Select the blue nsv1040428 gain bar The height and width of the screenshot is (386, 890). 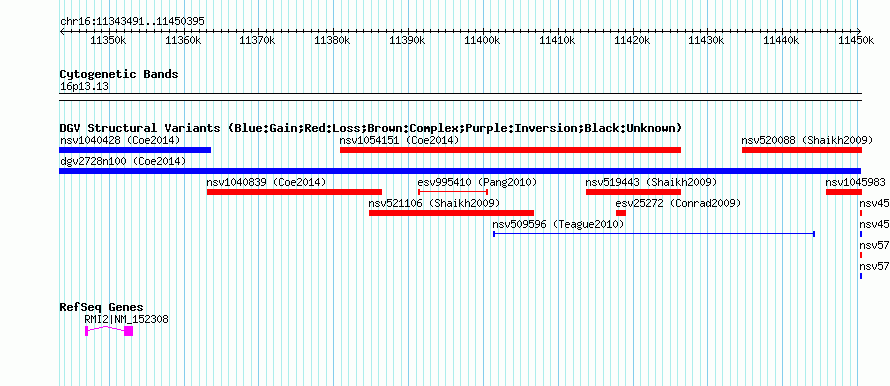point(135,150)
